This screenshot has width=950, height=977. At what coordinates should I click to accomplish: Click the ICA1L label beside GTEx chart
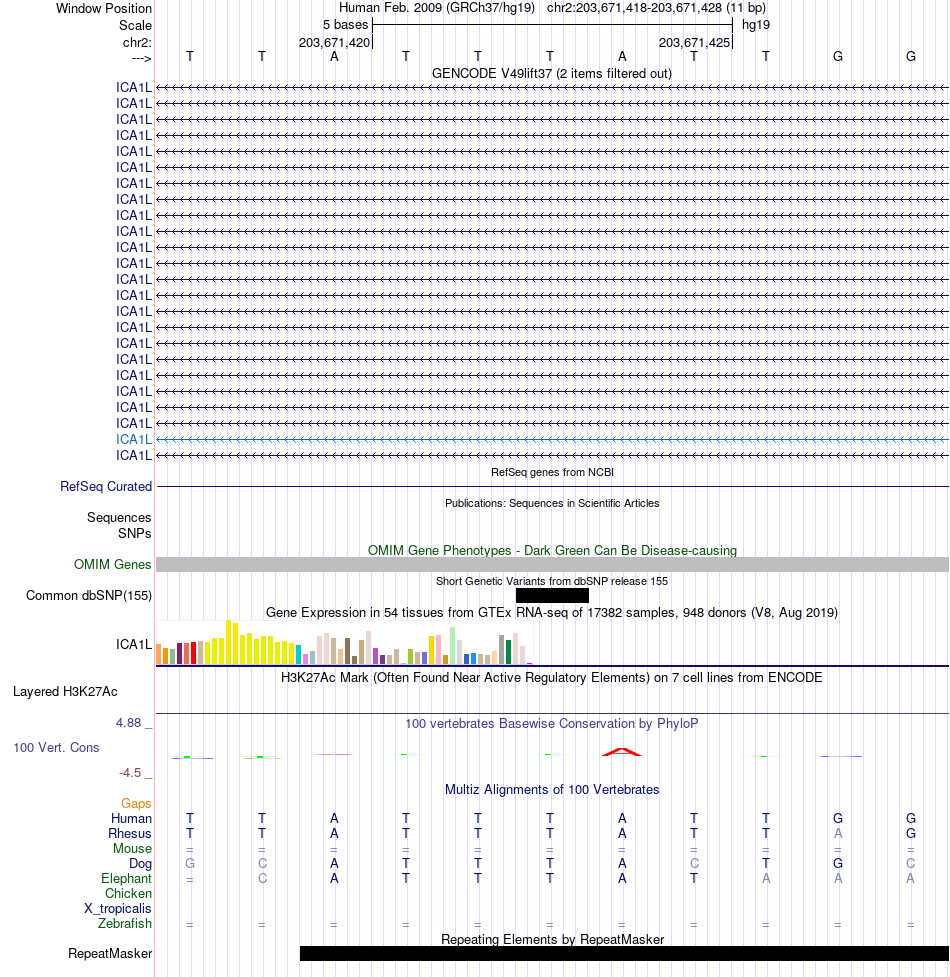click(x=133, y=644)
